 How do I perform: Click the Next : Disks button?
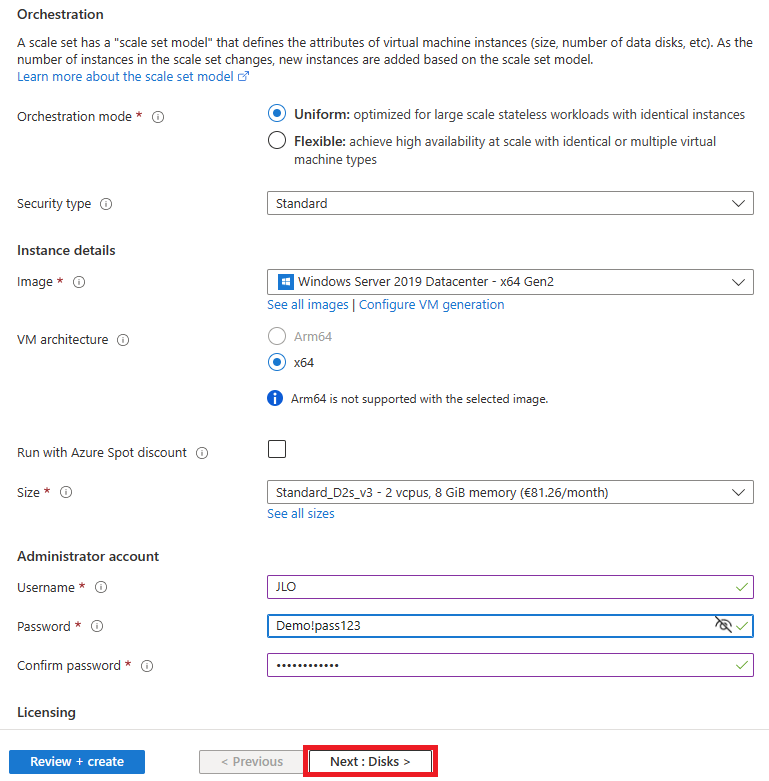tap(370, 762)
